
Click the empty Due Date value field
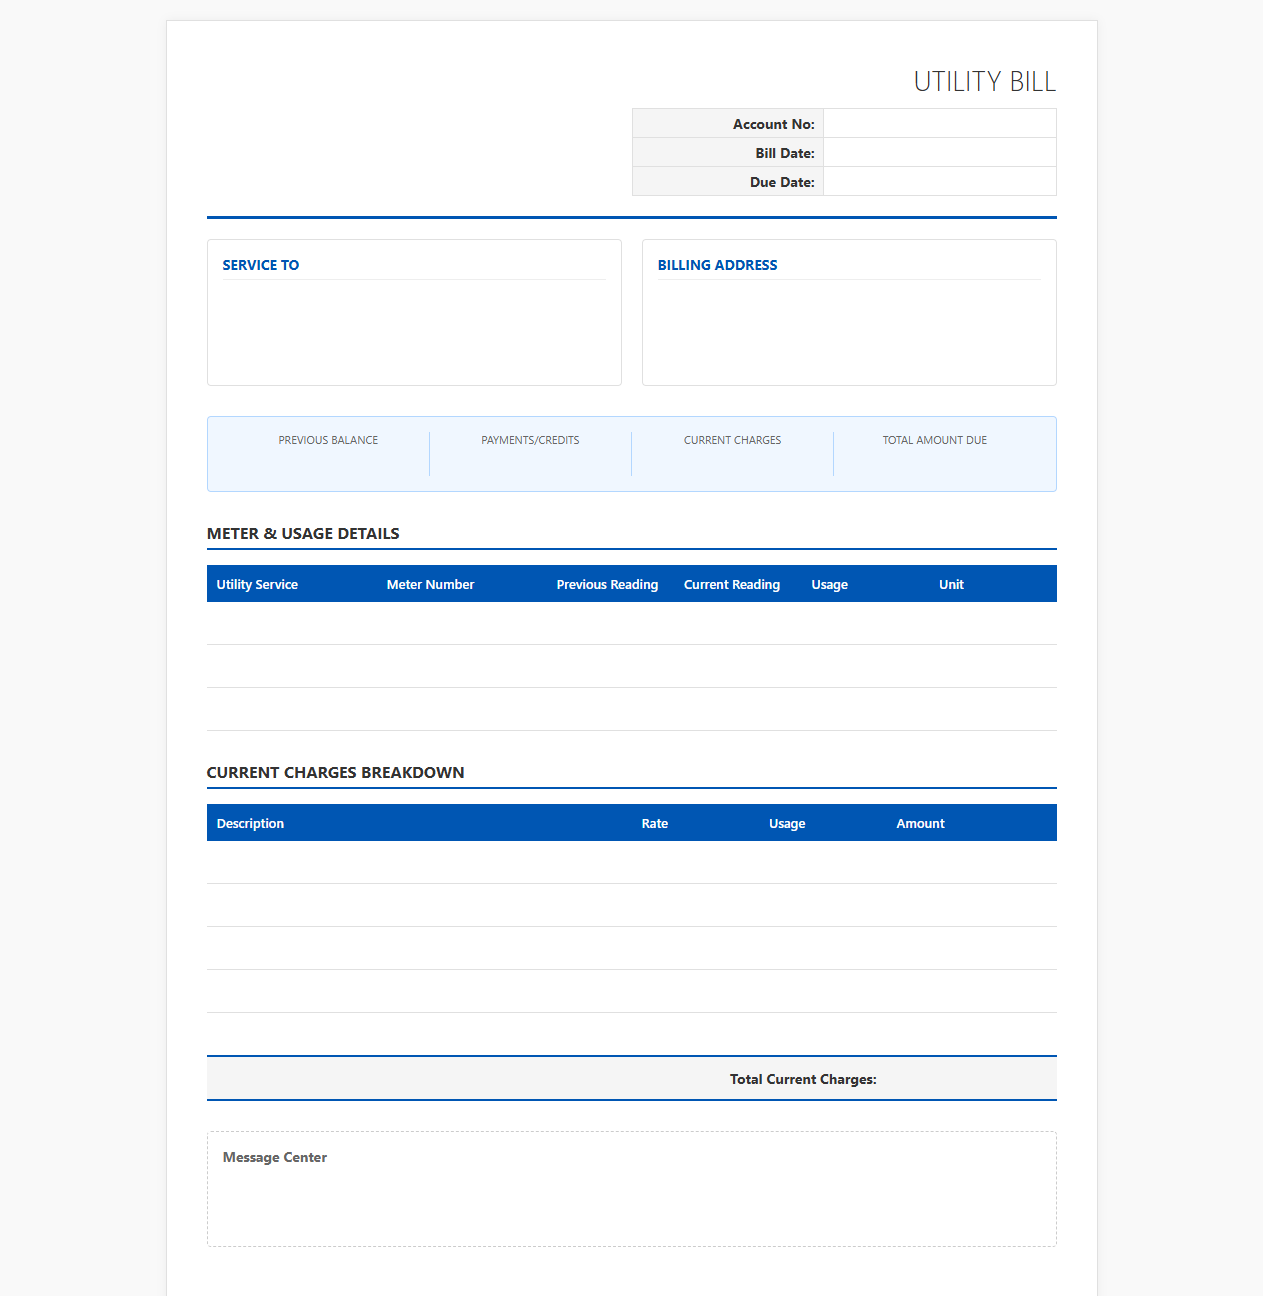(939, 182)
